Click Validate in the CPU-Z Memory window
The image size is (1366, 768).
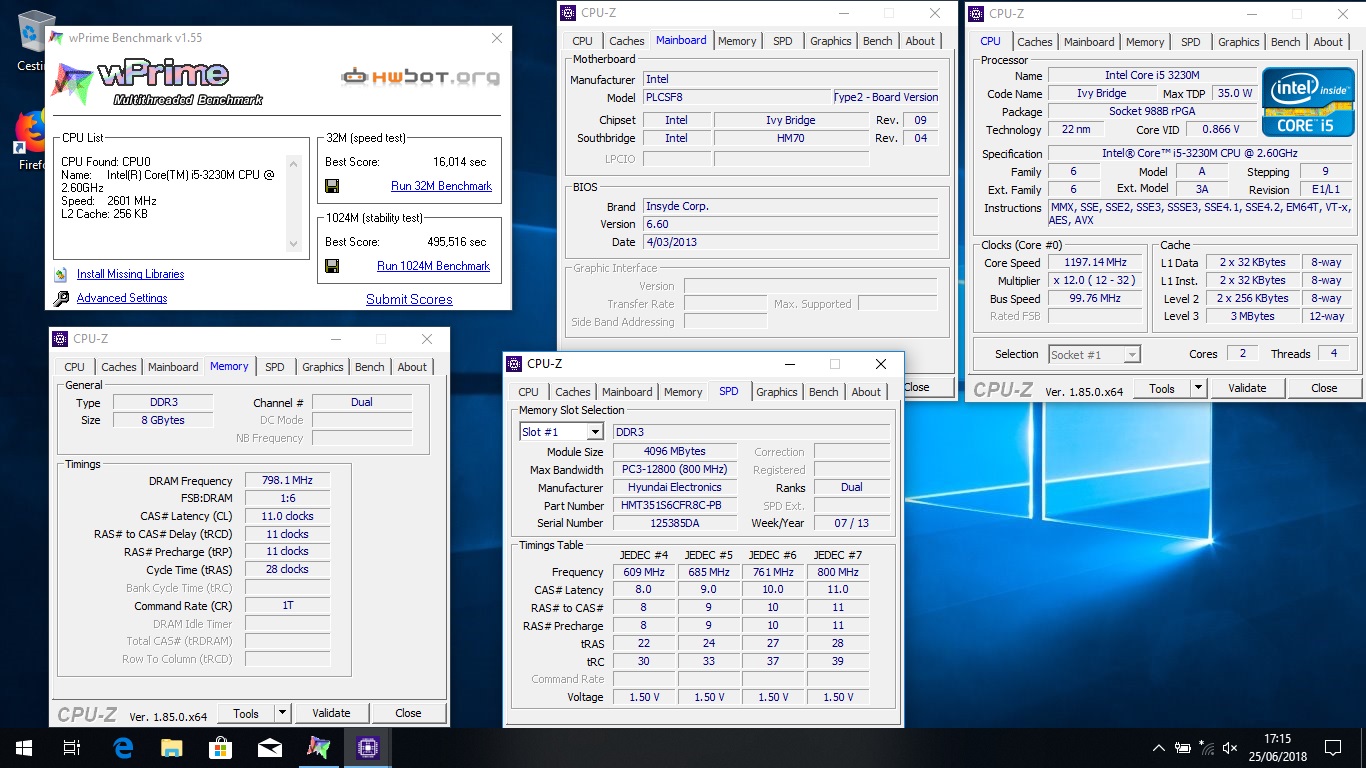(331, 713)
